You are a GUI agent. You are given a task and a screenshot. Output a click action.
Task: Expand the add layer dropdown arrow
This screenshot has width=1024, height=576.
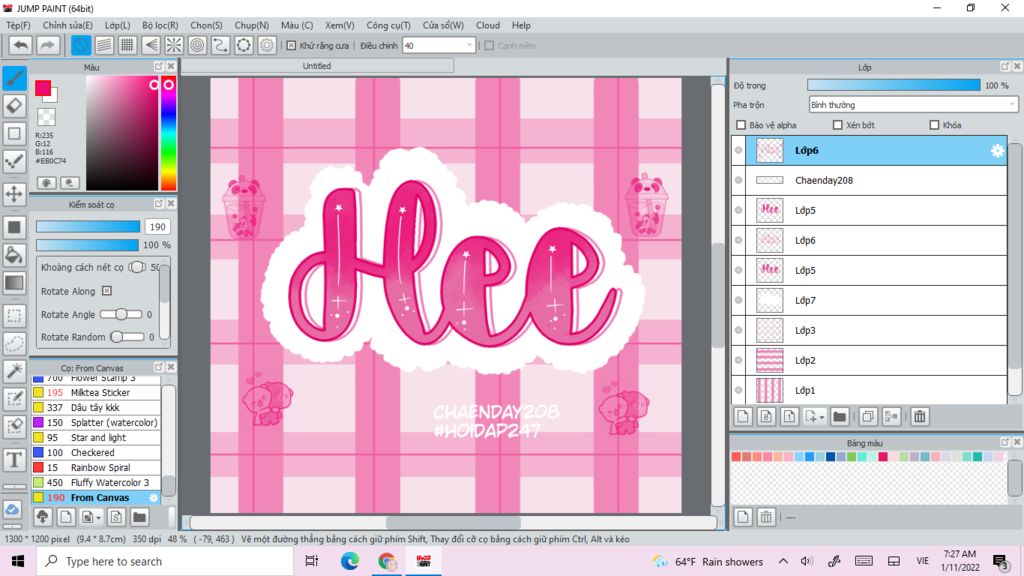(x=822, y=417)
